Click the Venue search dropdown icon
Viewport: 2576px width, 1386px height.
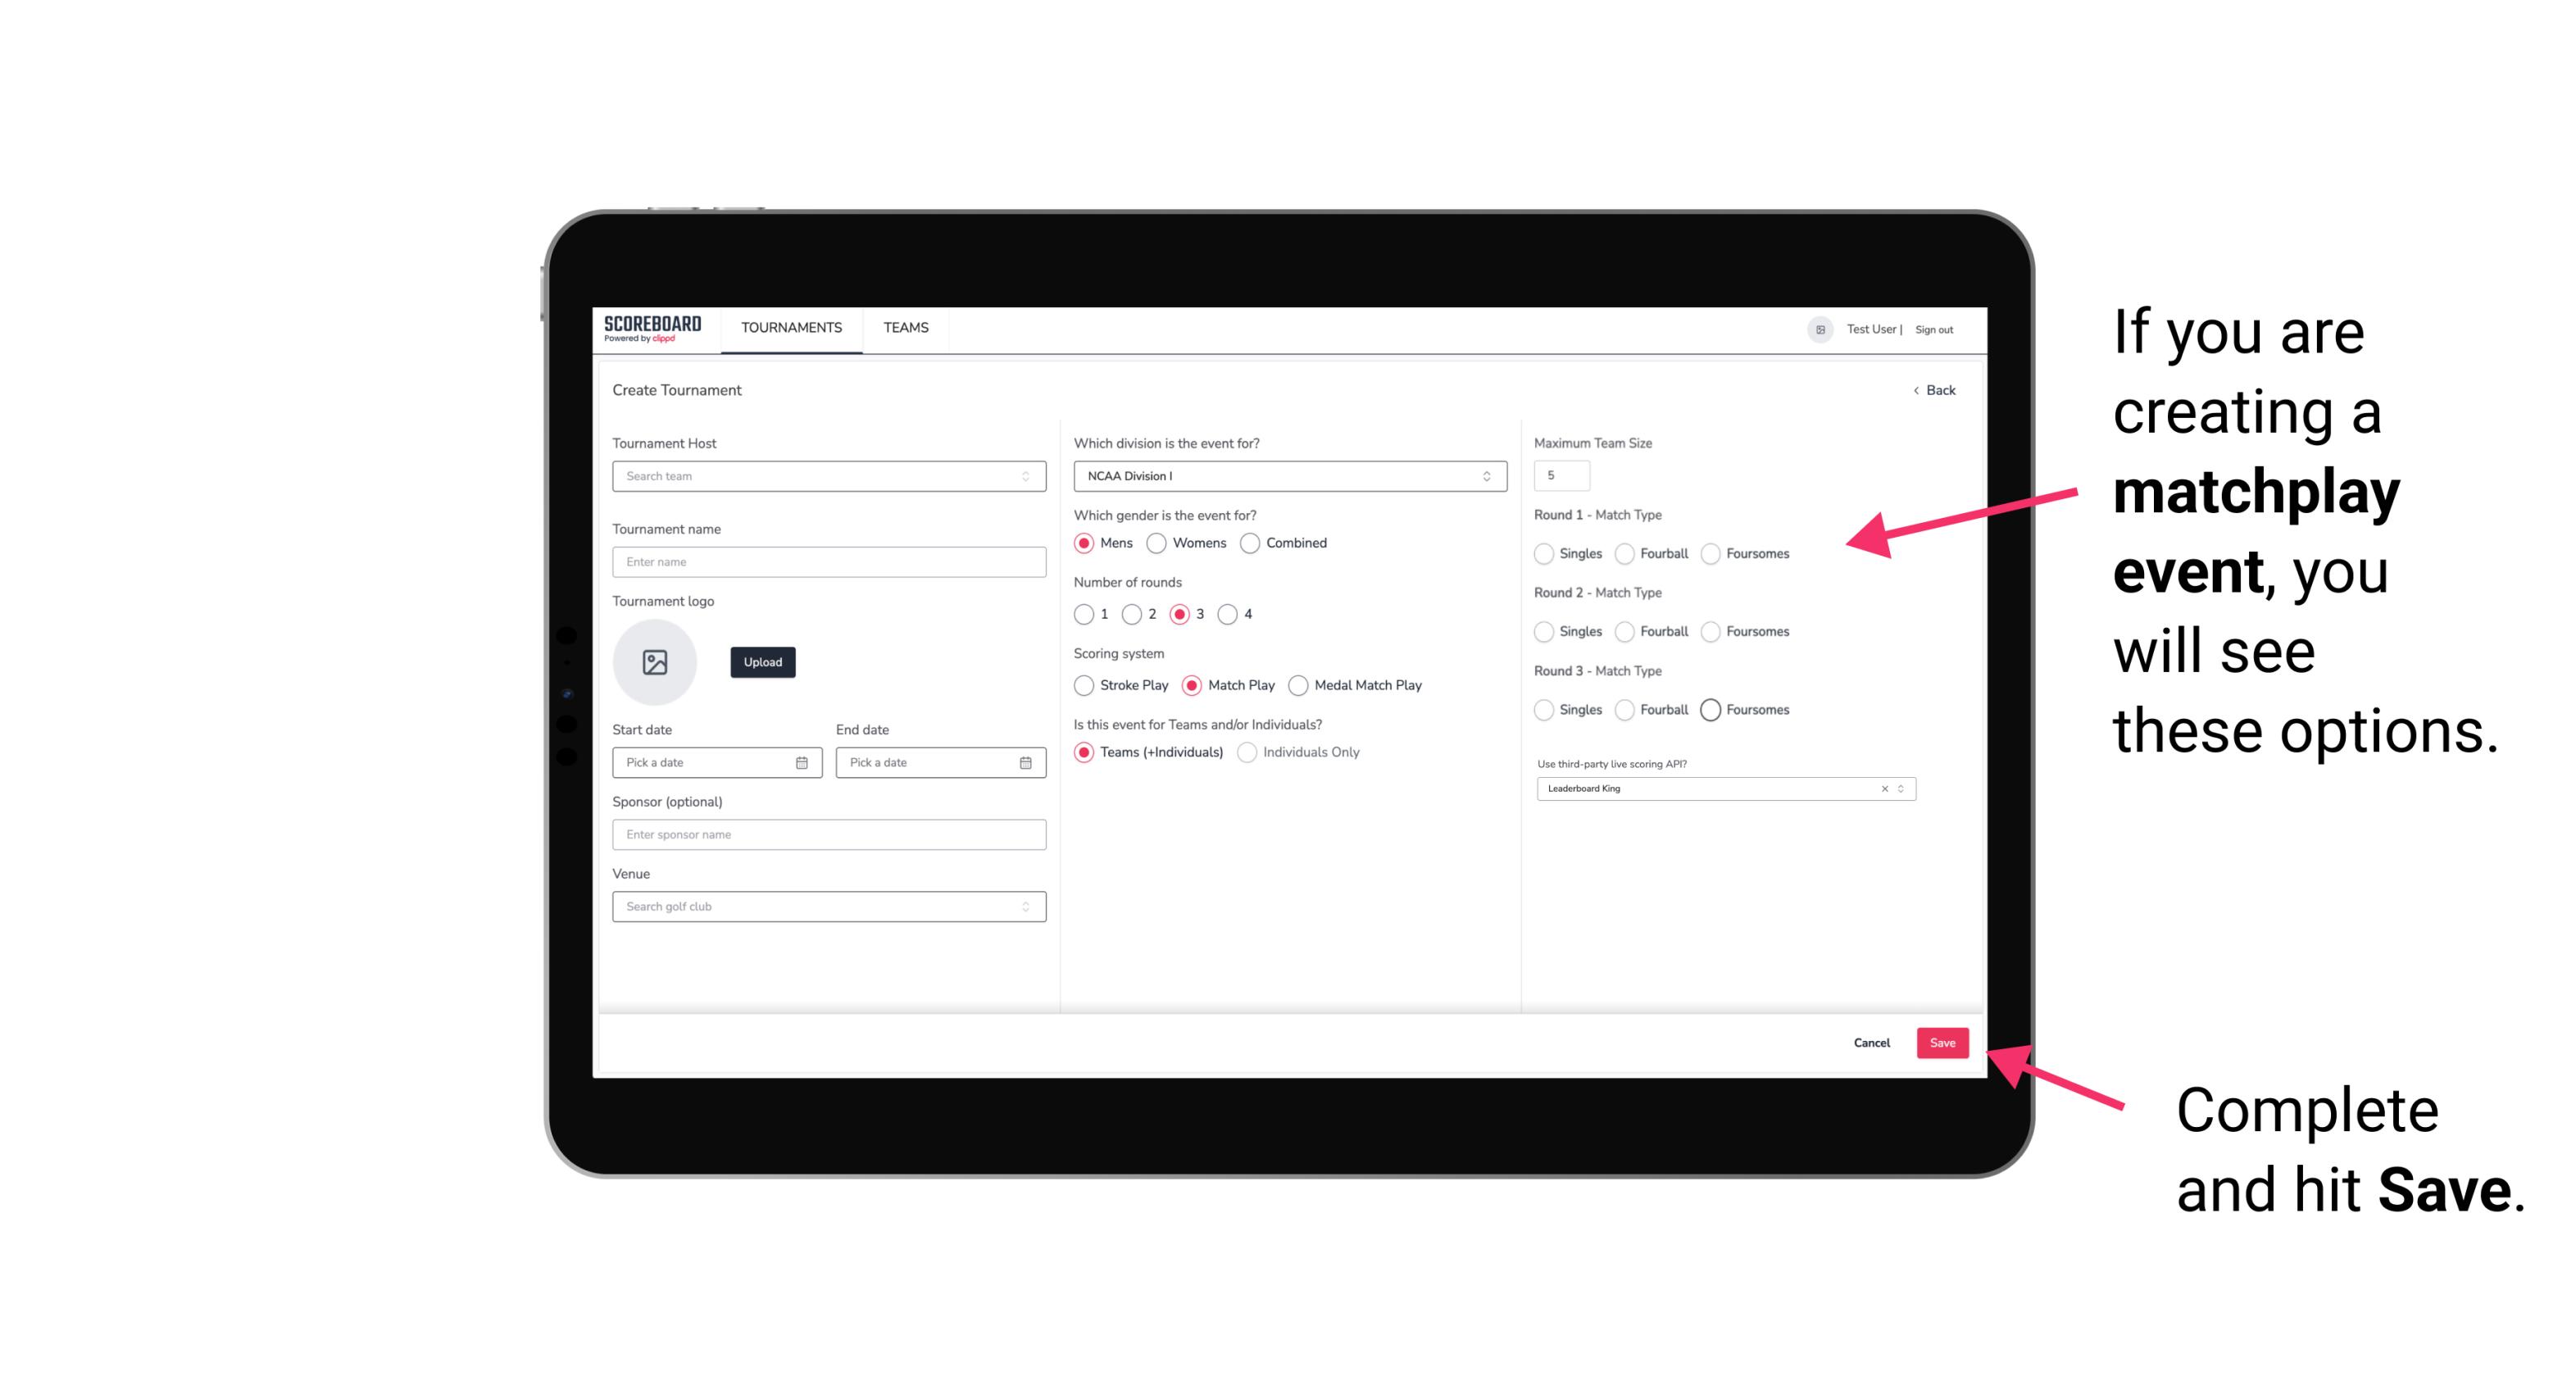(x=1025, y=907)
